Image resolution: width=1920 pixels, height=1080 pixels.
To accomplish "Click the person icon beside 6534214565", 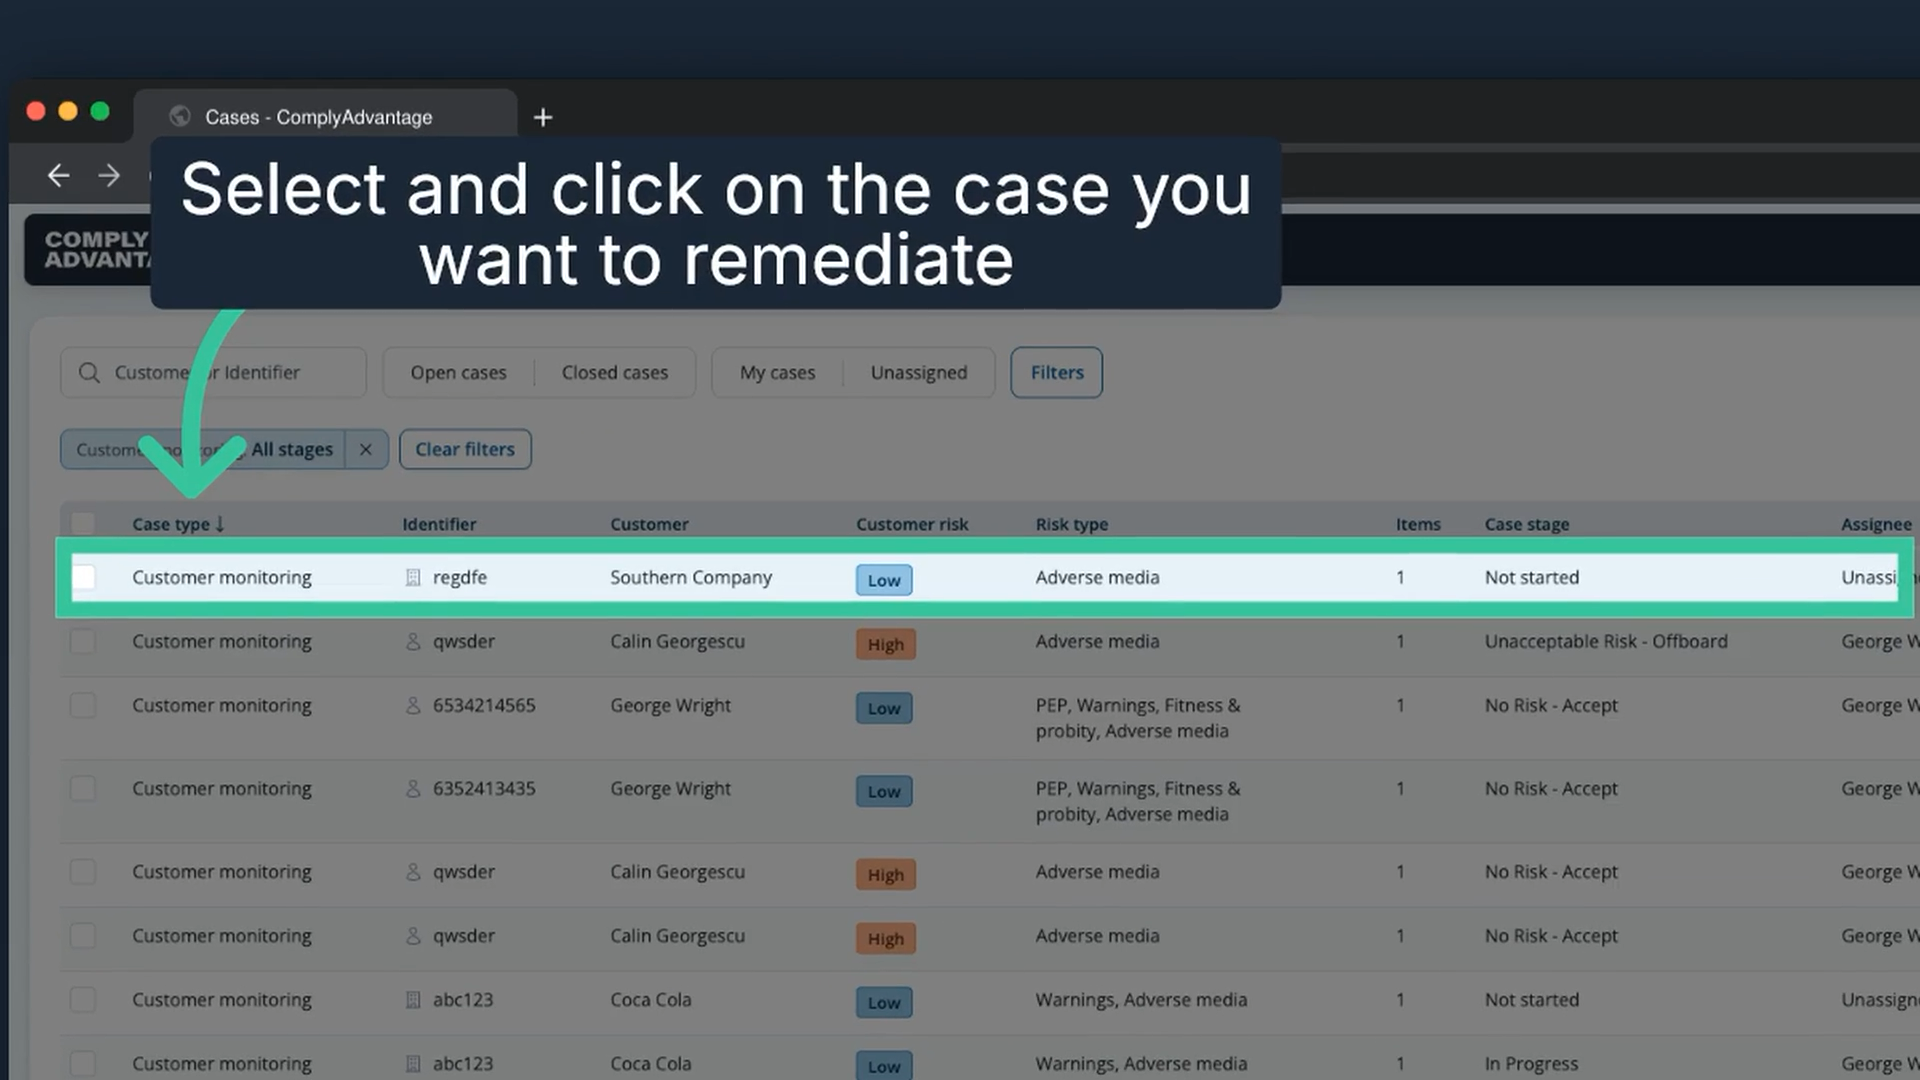I will [412, 706].
